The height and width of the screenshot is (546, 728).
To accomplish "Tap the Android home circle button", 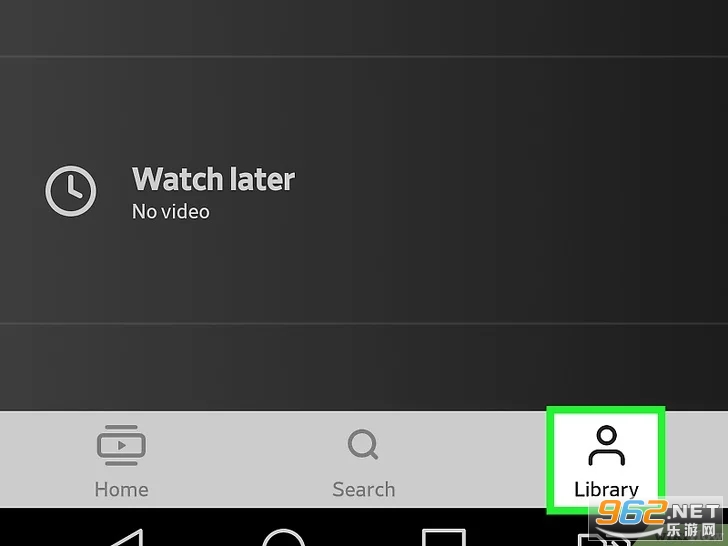I will [283, 538].
